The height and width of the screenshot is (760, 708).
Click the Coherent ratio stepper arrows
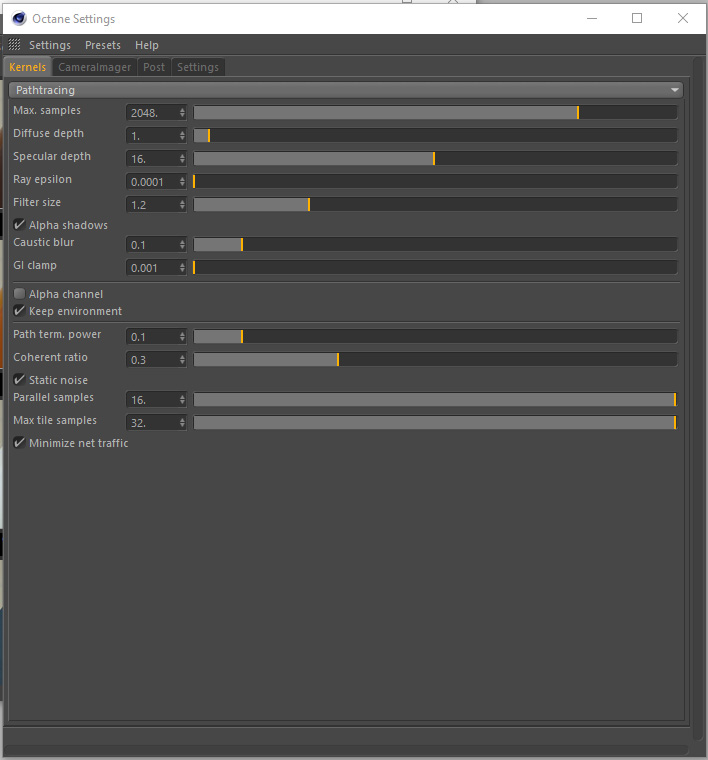coord(182,360)
